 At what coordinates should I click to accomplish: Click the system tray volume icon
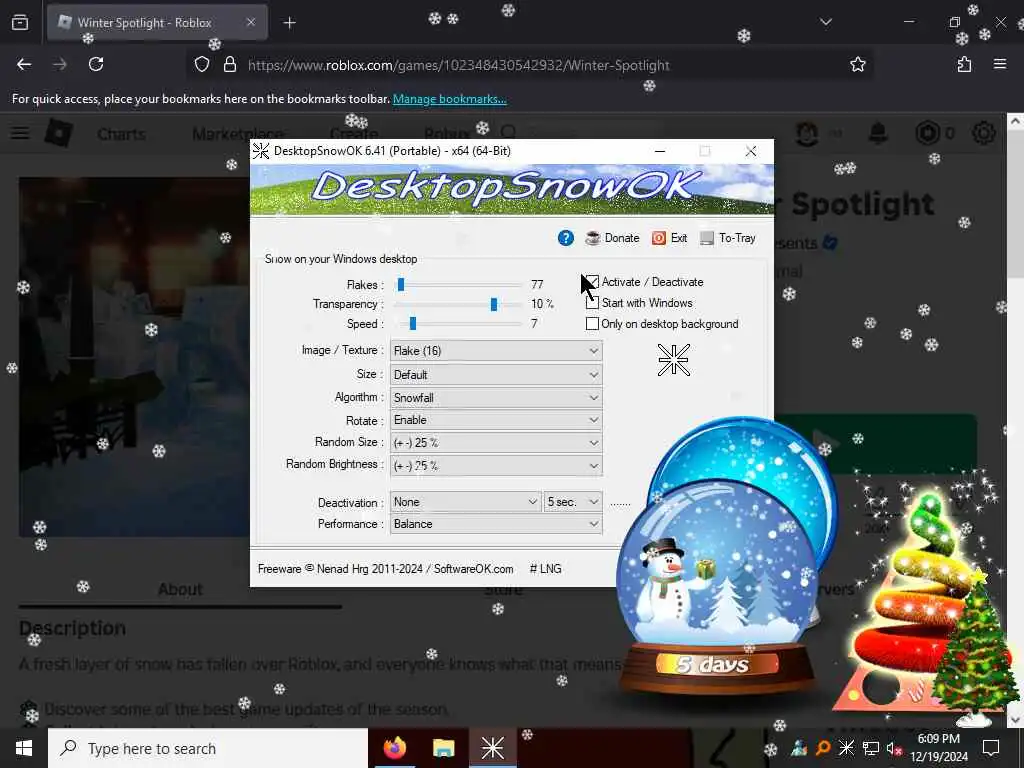point(893,748)
